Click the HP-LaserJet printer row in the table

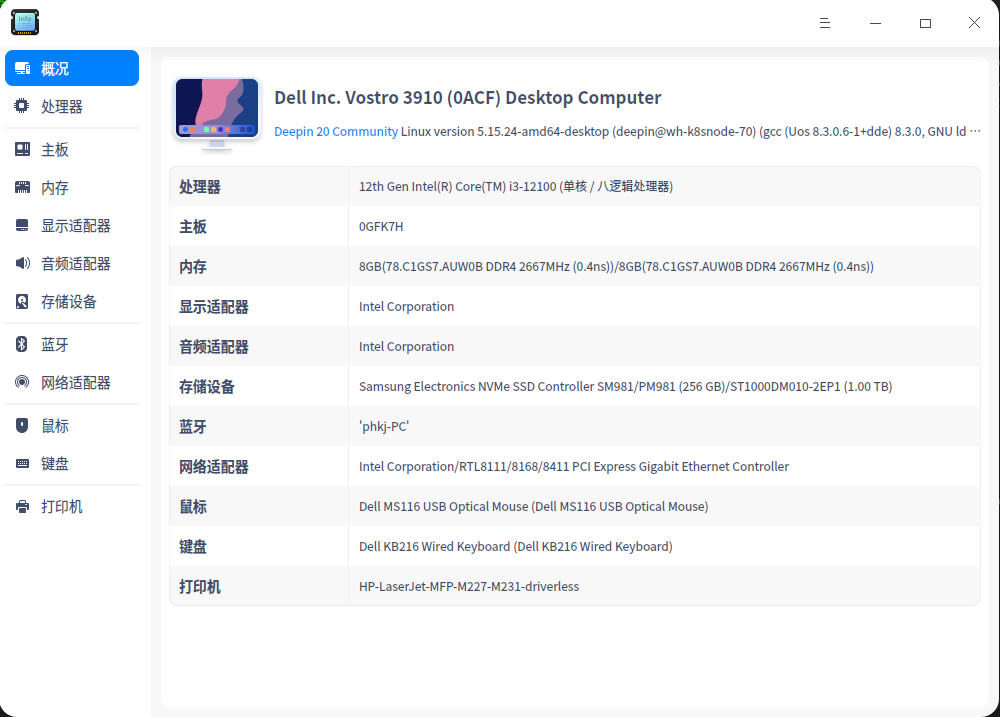click(575, 586)
